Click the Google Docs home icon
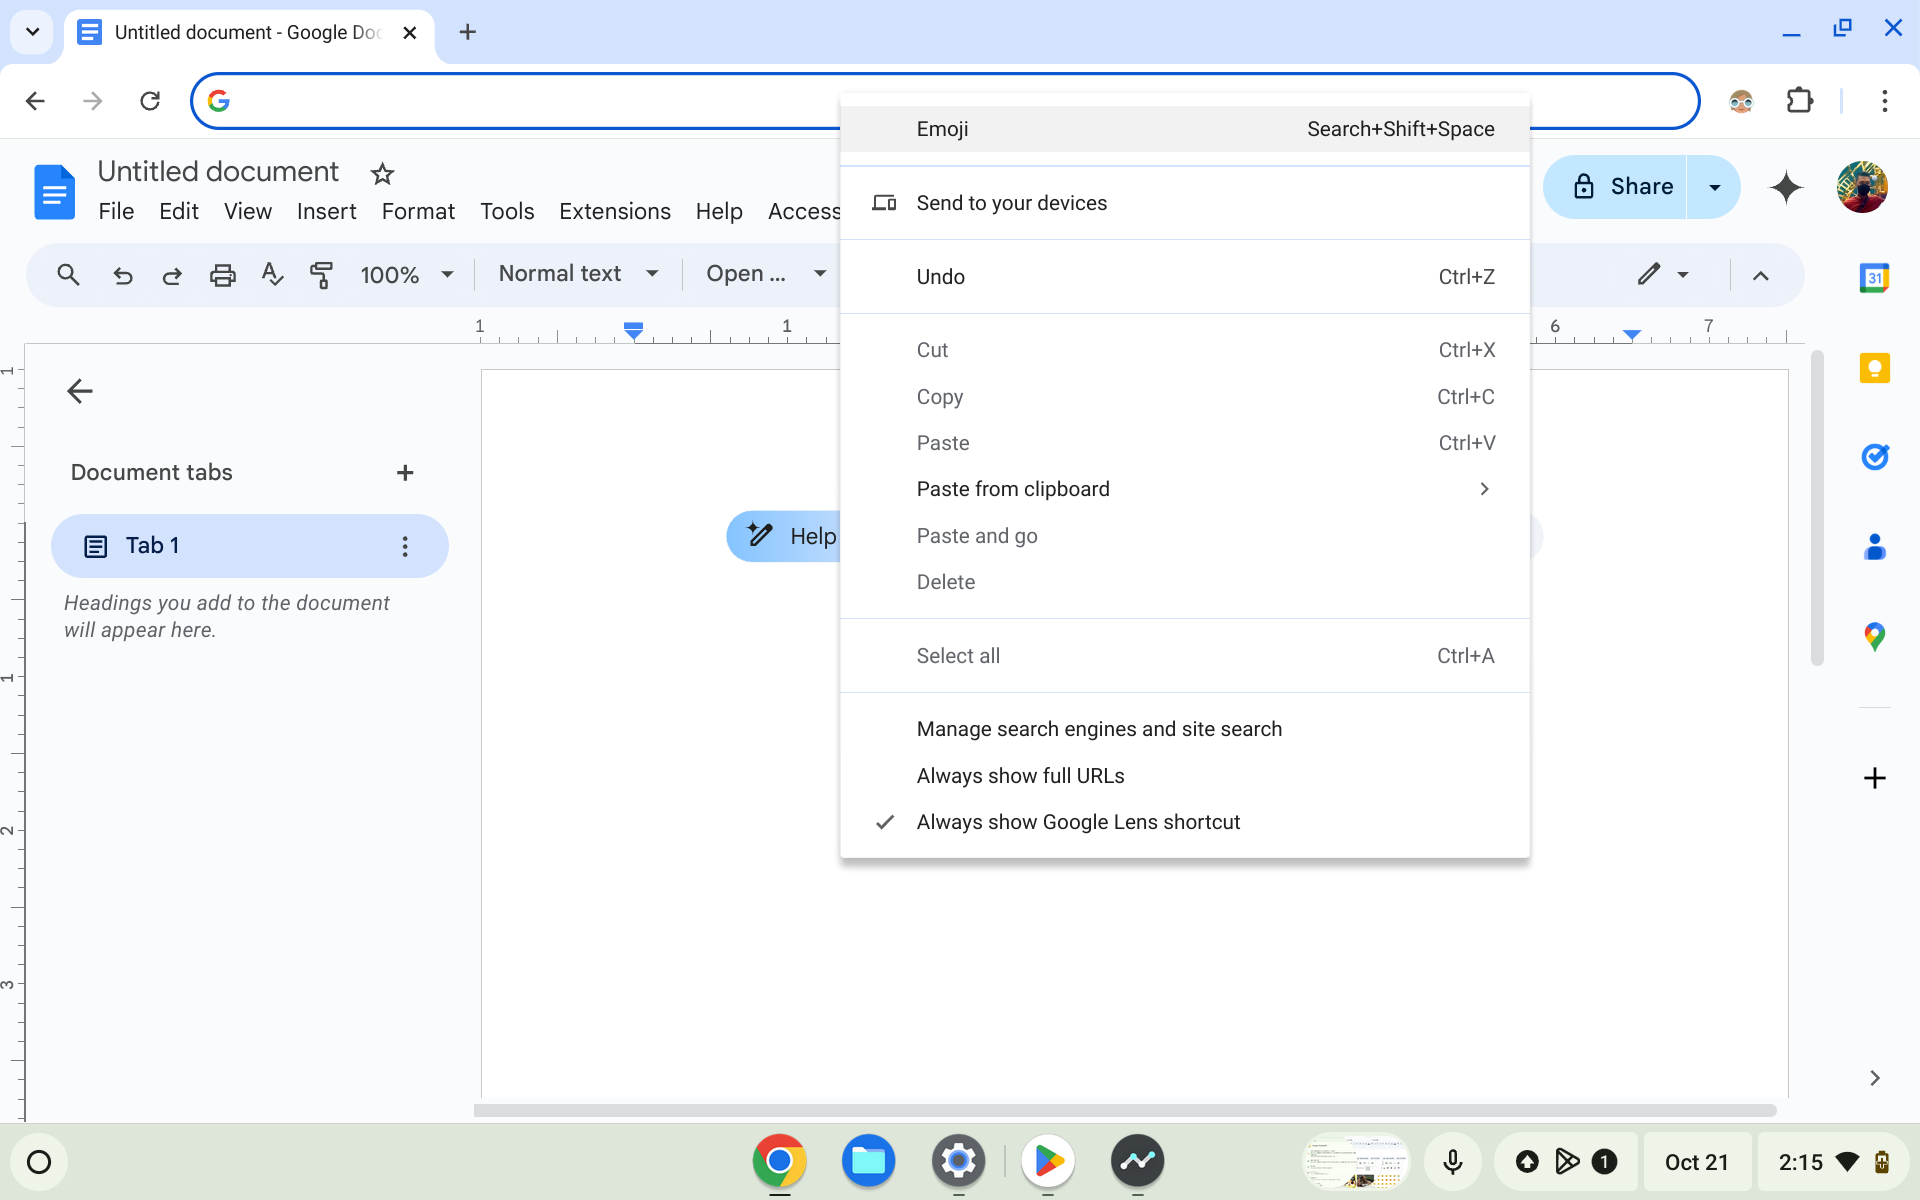This screenshot has width=1920, height=1200. (54, 191)
